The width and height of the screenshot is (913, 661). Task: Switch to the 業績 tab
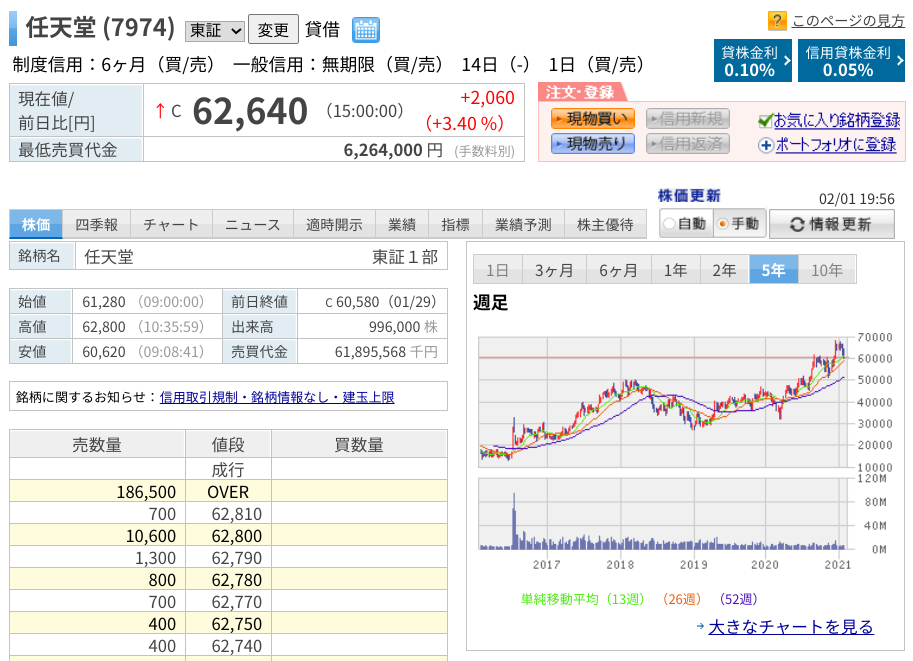[402, 224]
